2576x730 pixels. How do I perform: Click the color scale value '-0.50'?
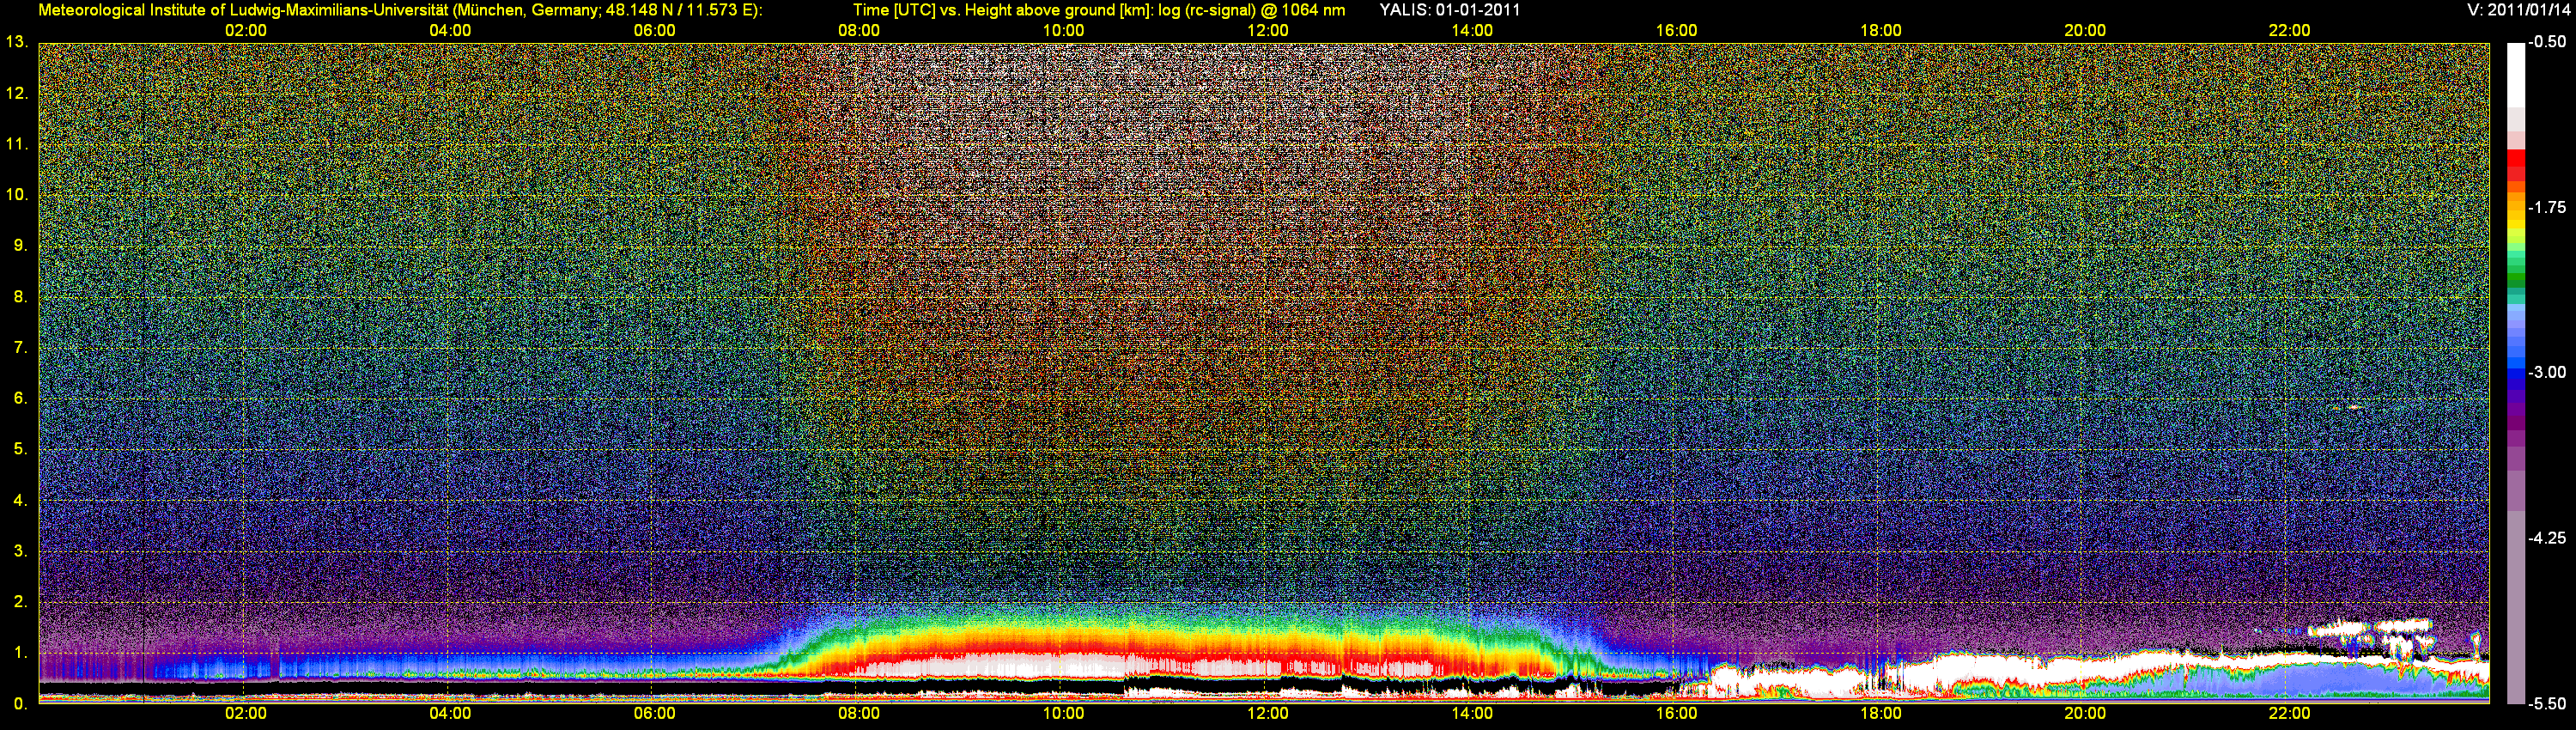(2548, 42)
